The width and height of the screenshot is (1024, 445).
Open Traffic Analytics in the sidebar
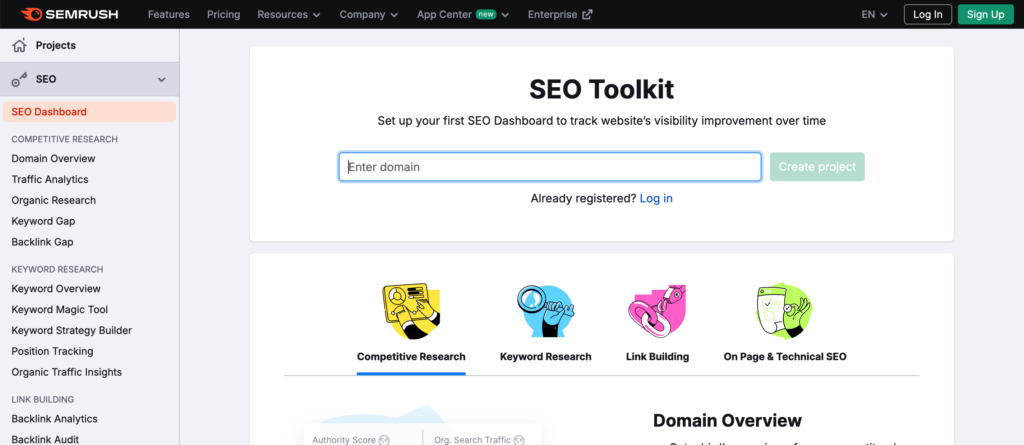[50, 180]
